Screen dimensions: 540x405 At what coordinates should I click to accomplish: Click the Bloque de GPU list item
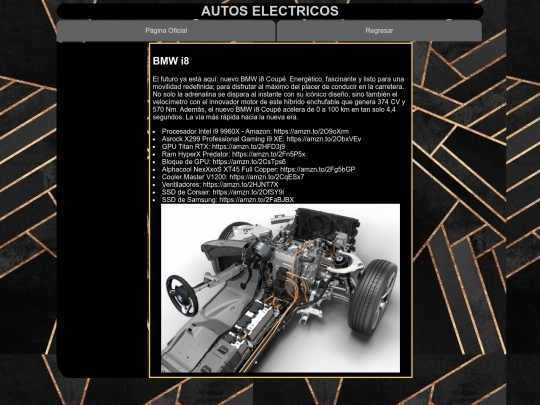[x=224, y=162]
